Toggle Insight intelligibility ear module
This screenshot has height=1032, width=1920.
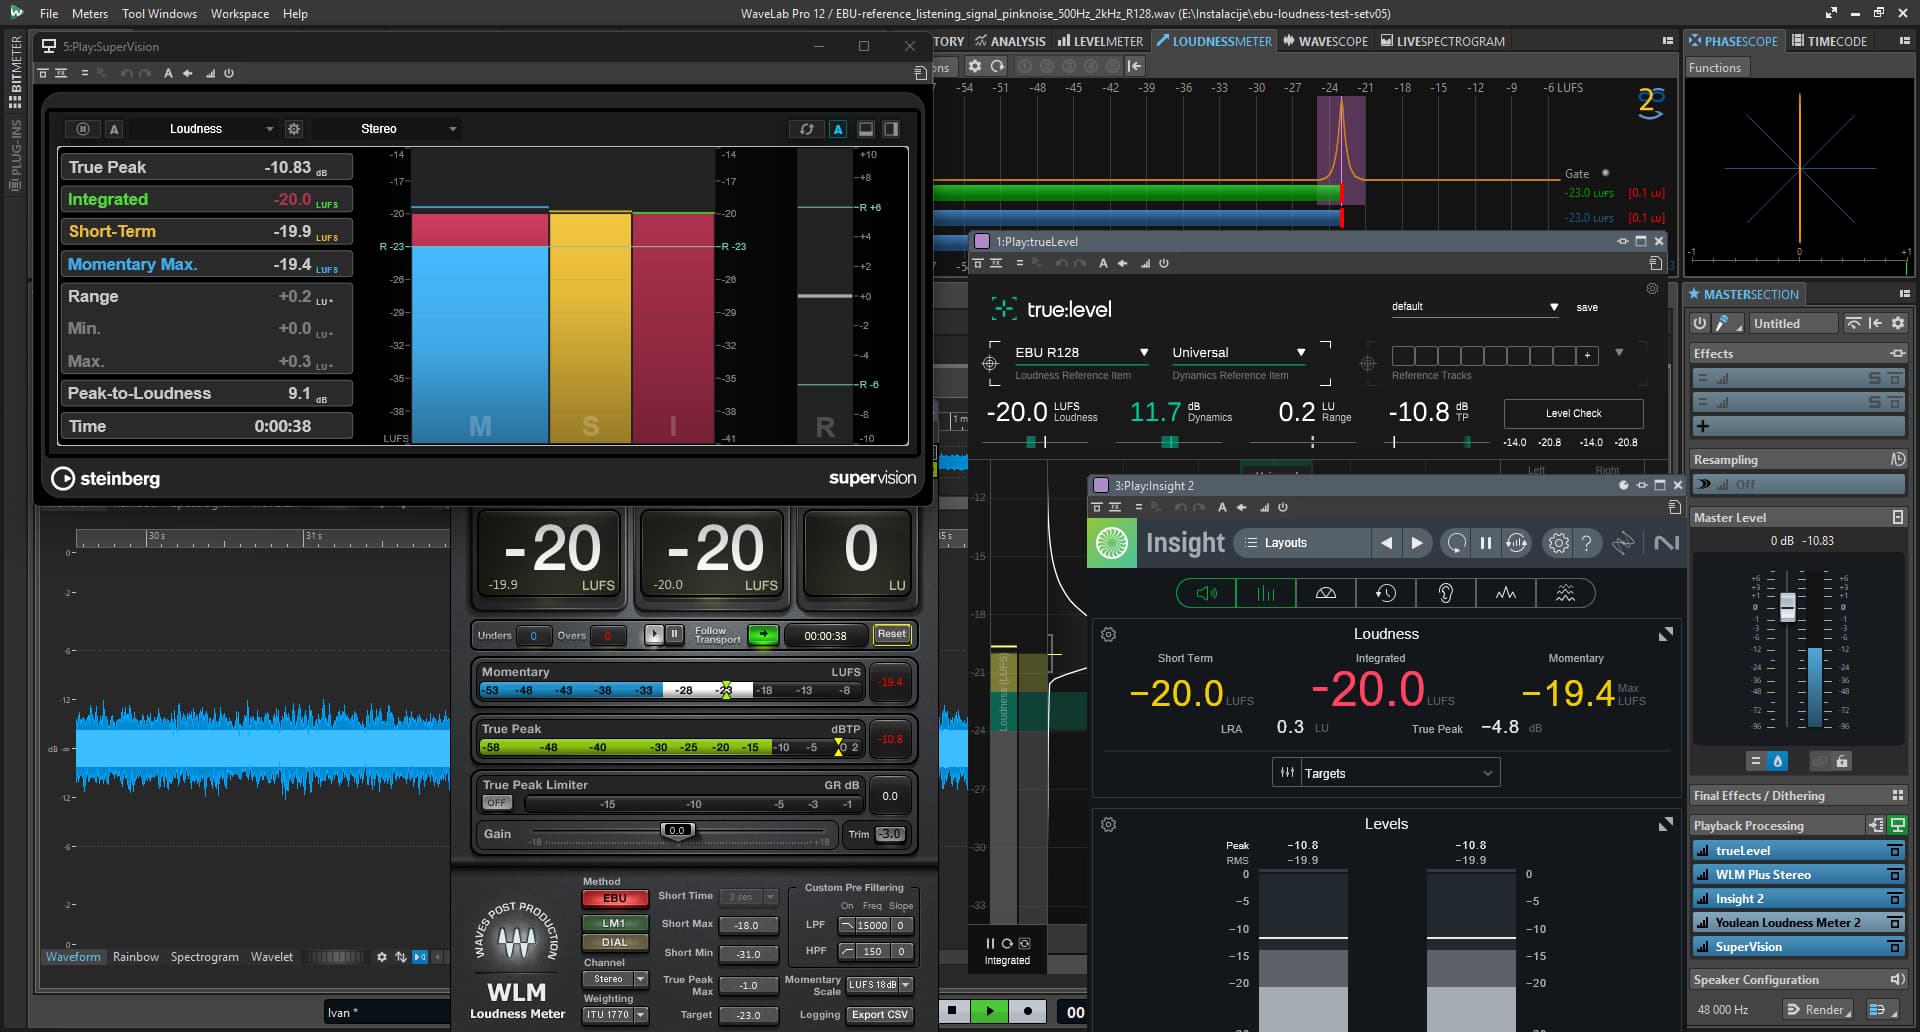pyautogui.click(x=1446, y=593)
